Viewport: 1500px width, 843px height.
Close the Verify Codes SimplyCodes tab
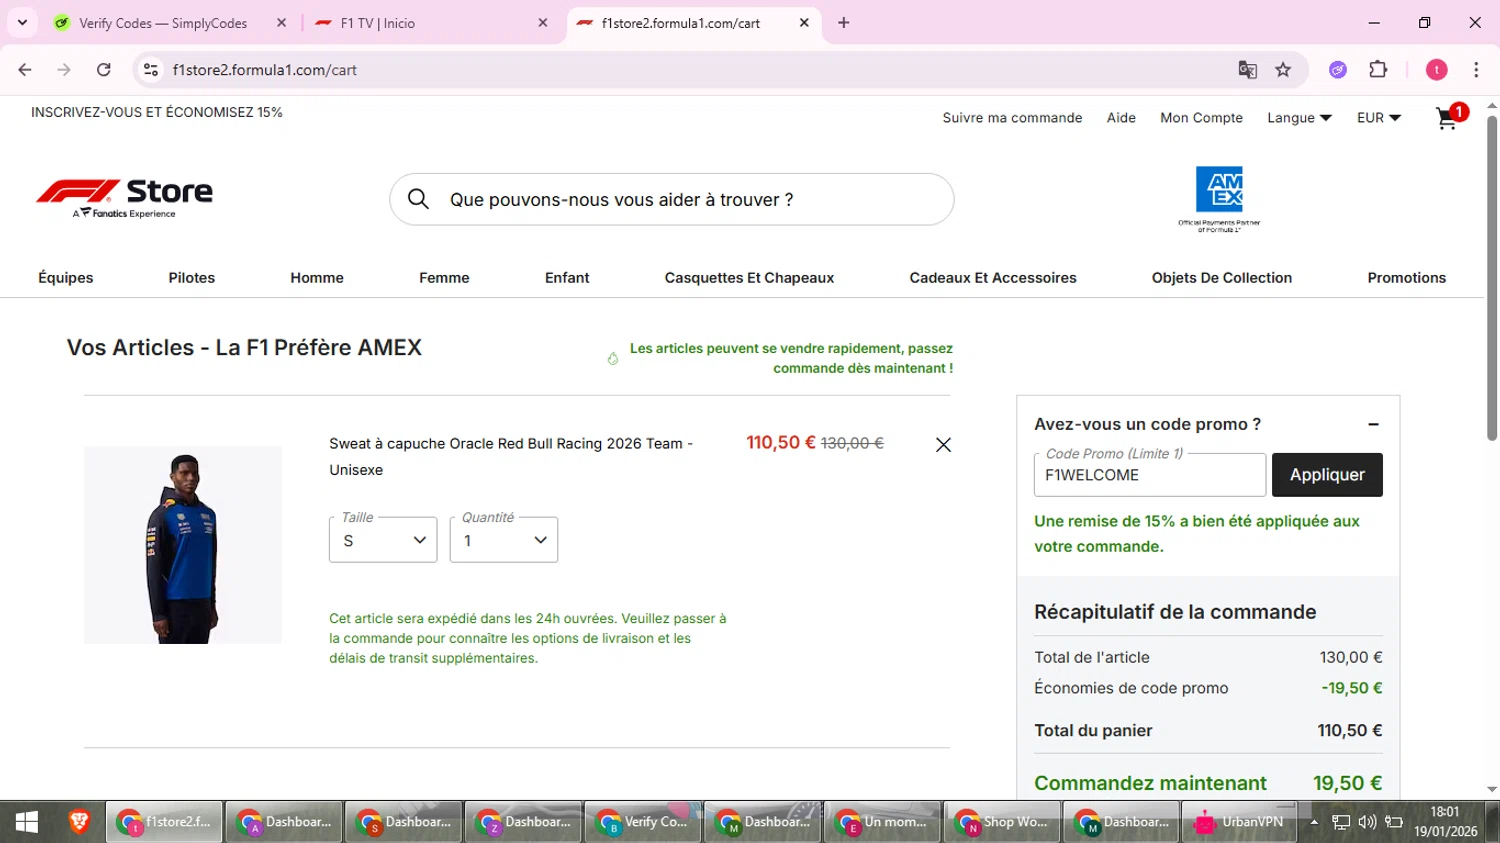[x=281, y=23]
